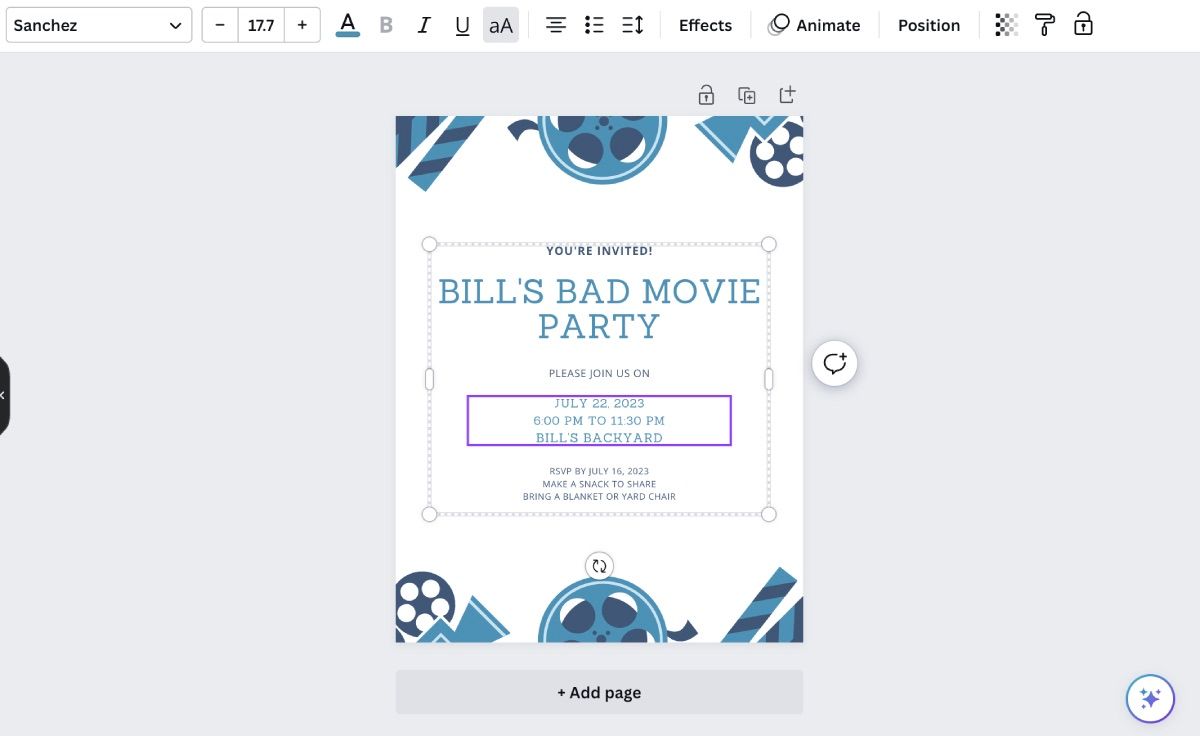Toggle uppercase aA formatting
The height and width of the screenshot is (736, 1200).
click(x=501, y=25)
